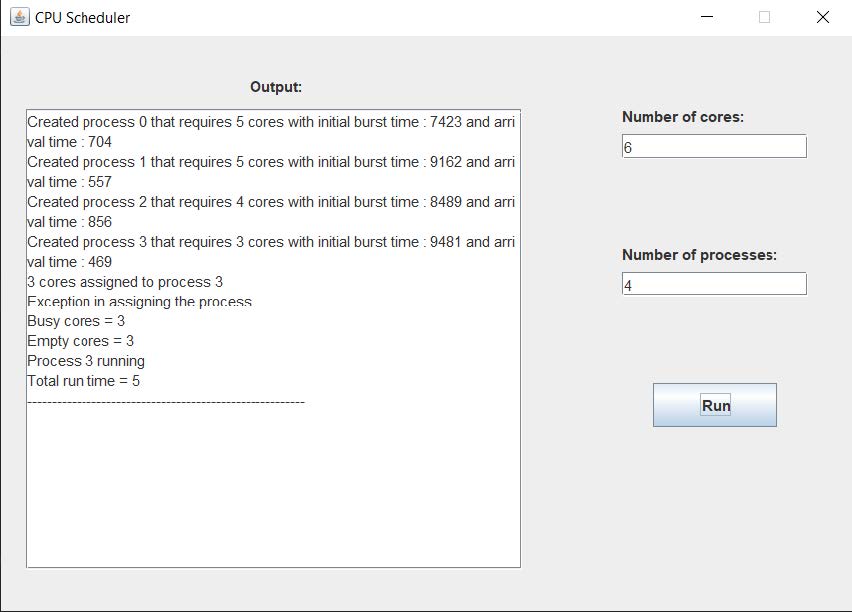Click the 'Busy cores = 3' line
Viewport: 852px width, 612px height.
click(x=76, y=321)
